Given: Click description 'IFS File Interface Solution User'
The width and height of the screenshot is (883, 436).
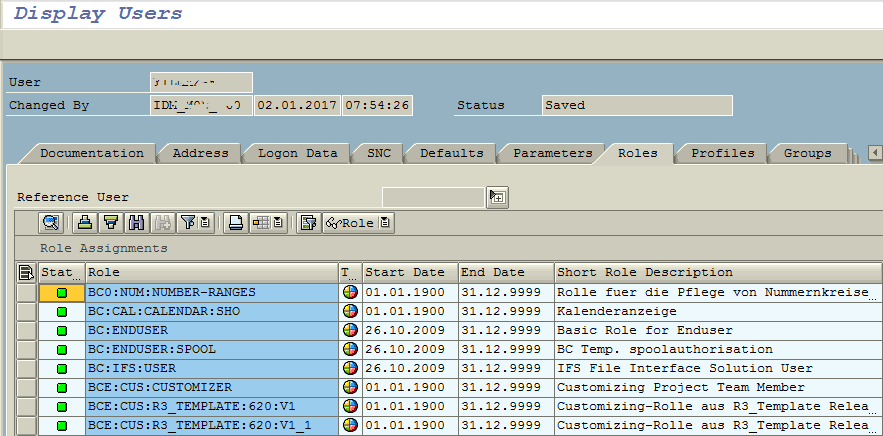Looking at the screenshot, I should [x=685, y=368].
